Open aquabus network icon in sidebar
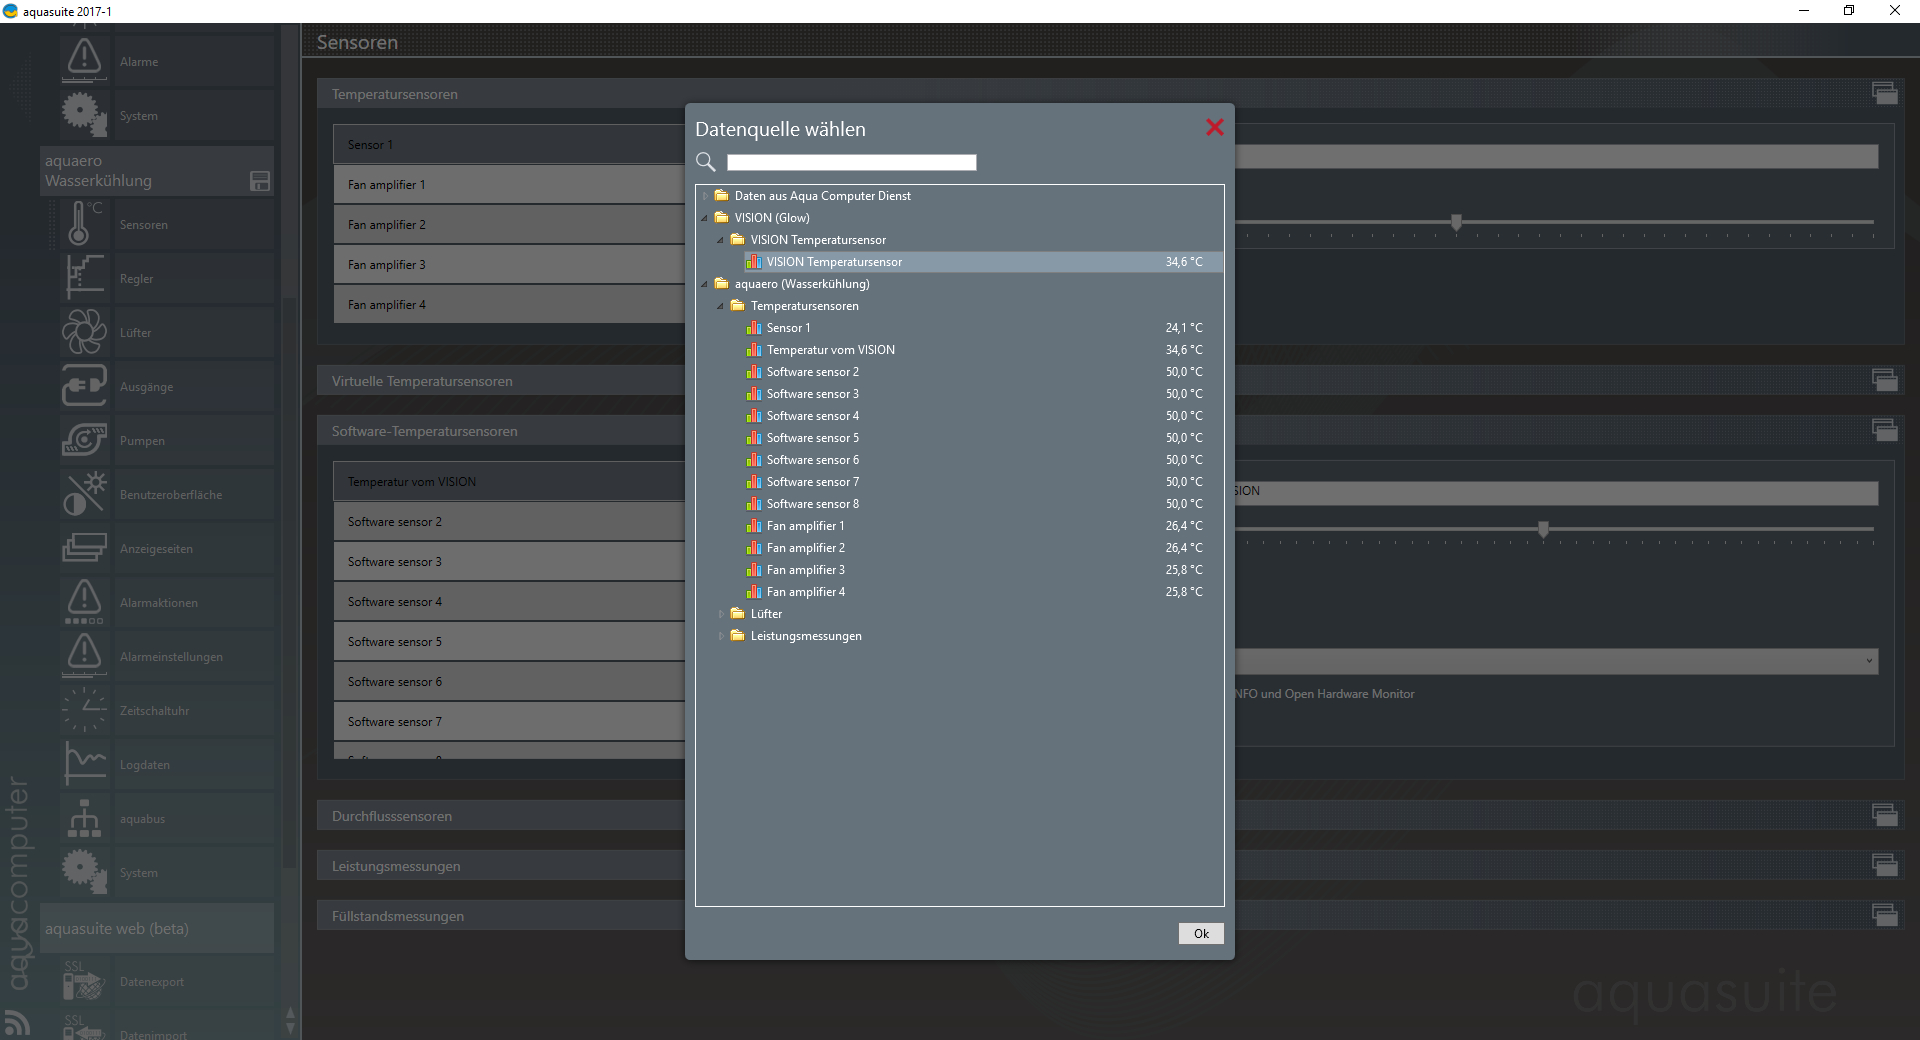Viewport: 1920px width, 1040px height. click(x=84, y=818)
